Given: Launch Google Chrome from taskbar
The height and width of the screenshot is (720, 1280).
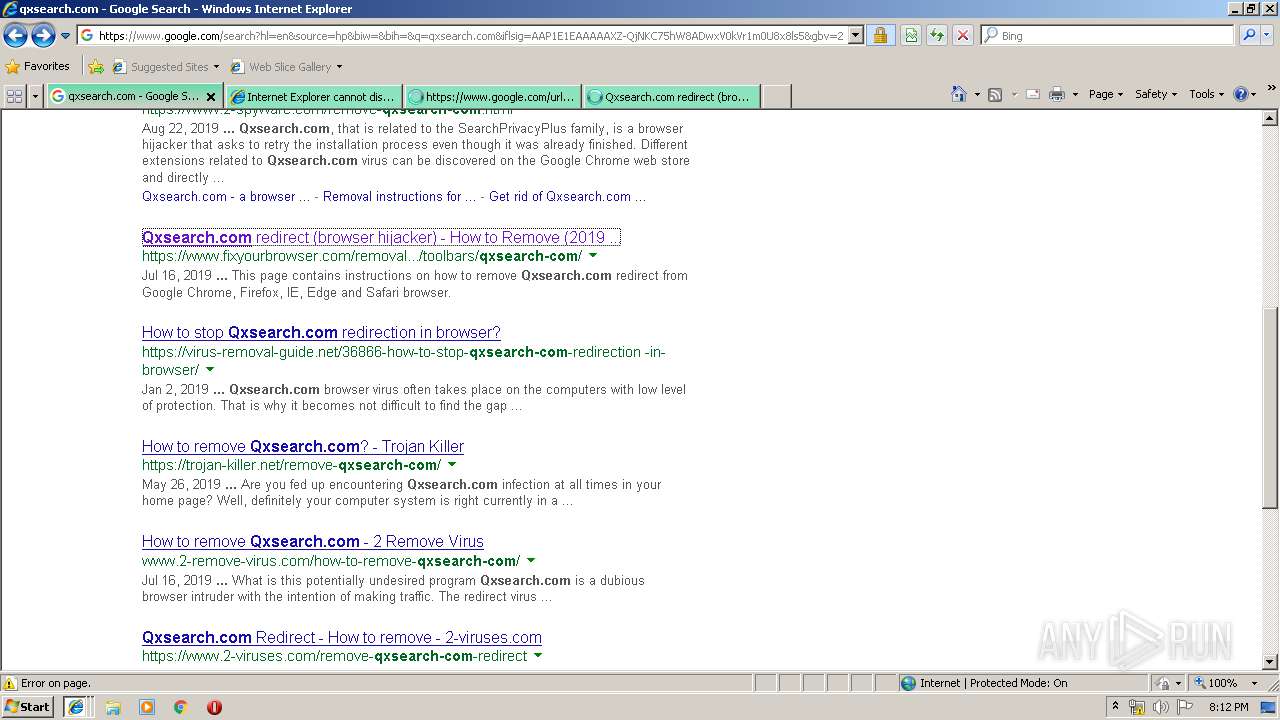Looking at the screenshot, I should point(181,707).
